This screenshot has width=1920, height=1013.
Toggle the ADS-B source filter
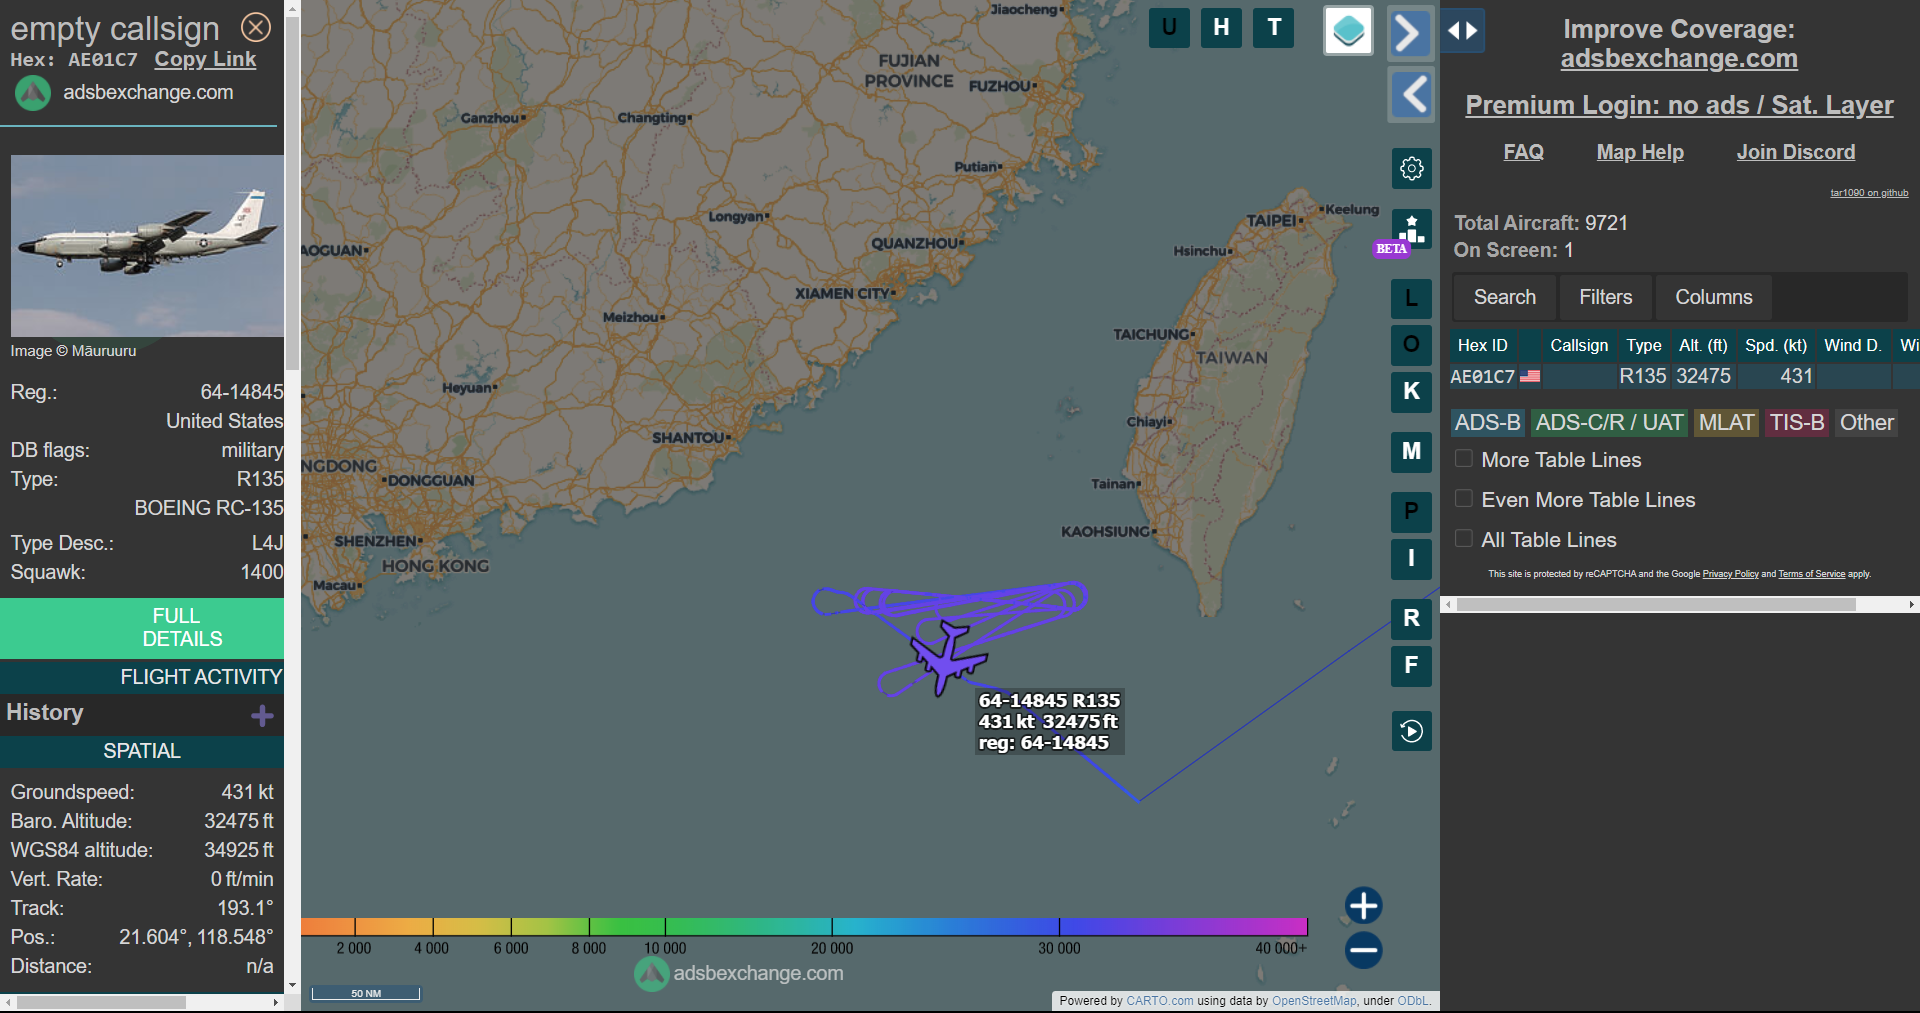(x=1487, y=423)
